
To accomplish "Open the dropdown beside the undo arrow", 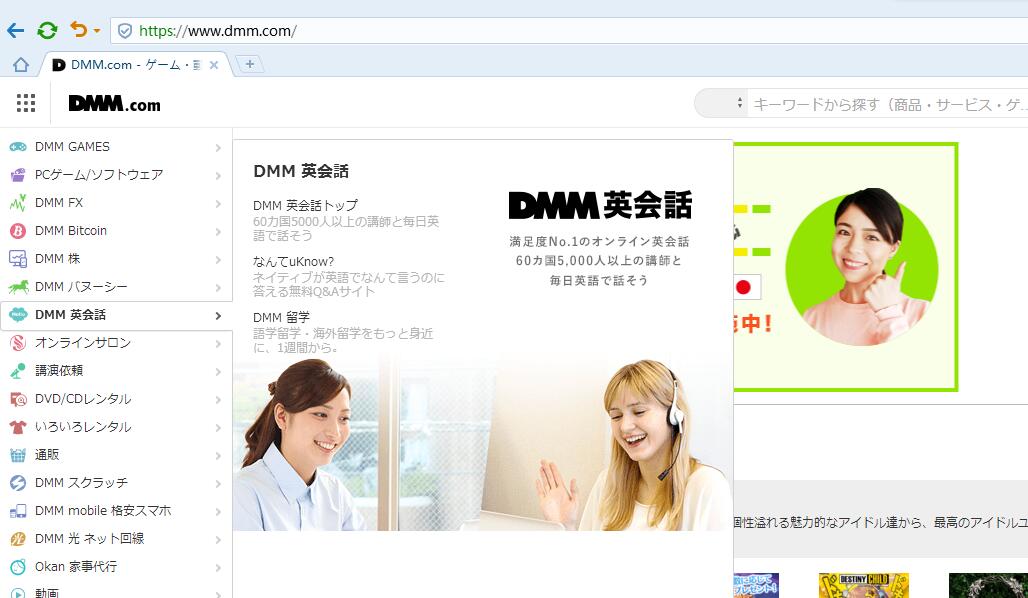I will 97,31.
